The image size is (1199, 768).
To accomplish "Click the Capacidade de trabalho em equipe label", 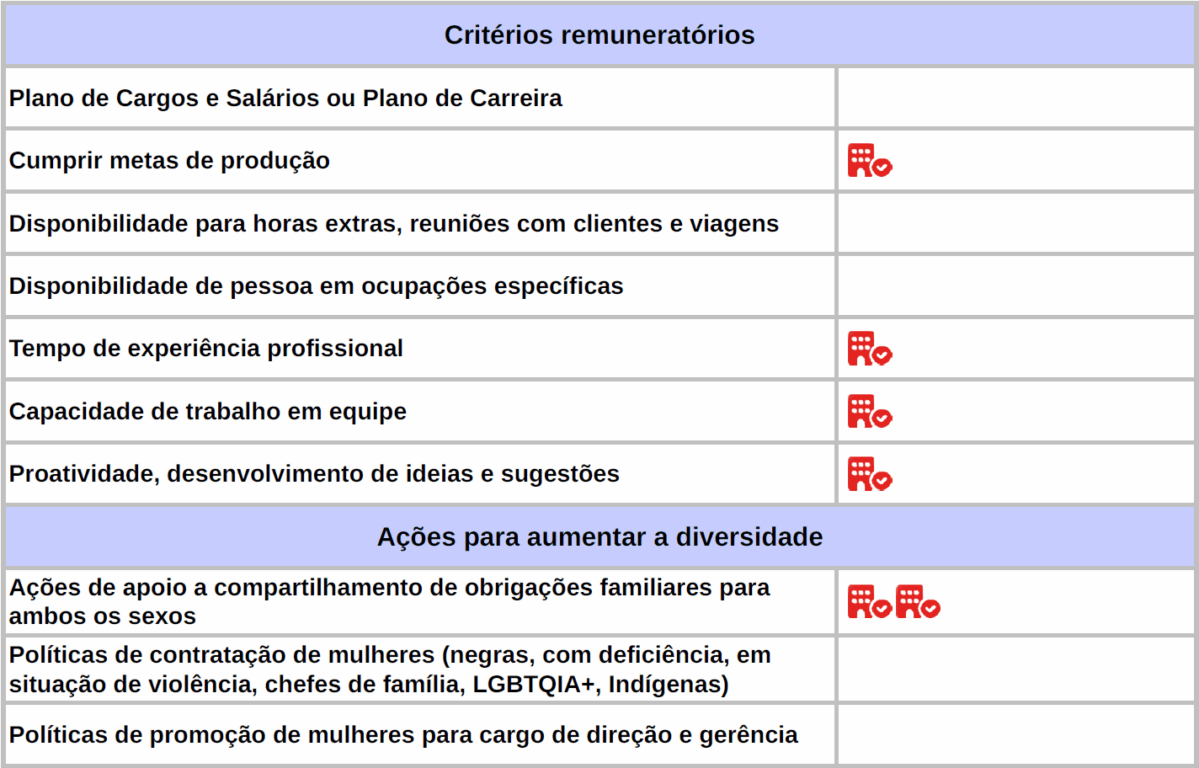I will point(208,411).
